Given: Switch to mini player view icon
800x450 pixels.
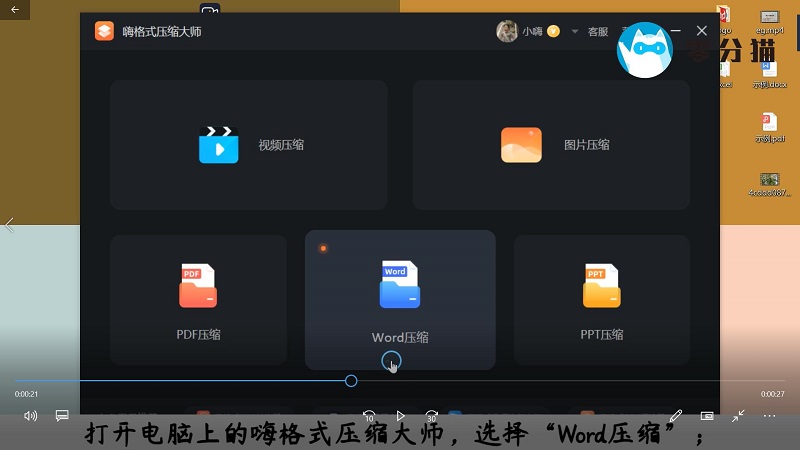Looking at the screenshot, I should pos(707,416).
